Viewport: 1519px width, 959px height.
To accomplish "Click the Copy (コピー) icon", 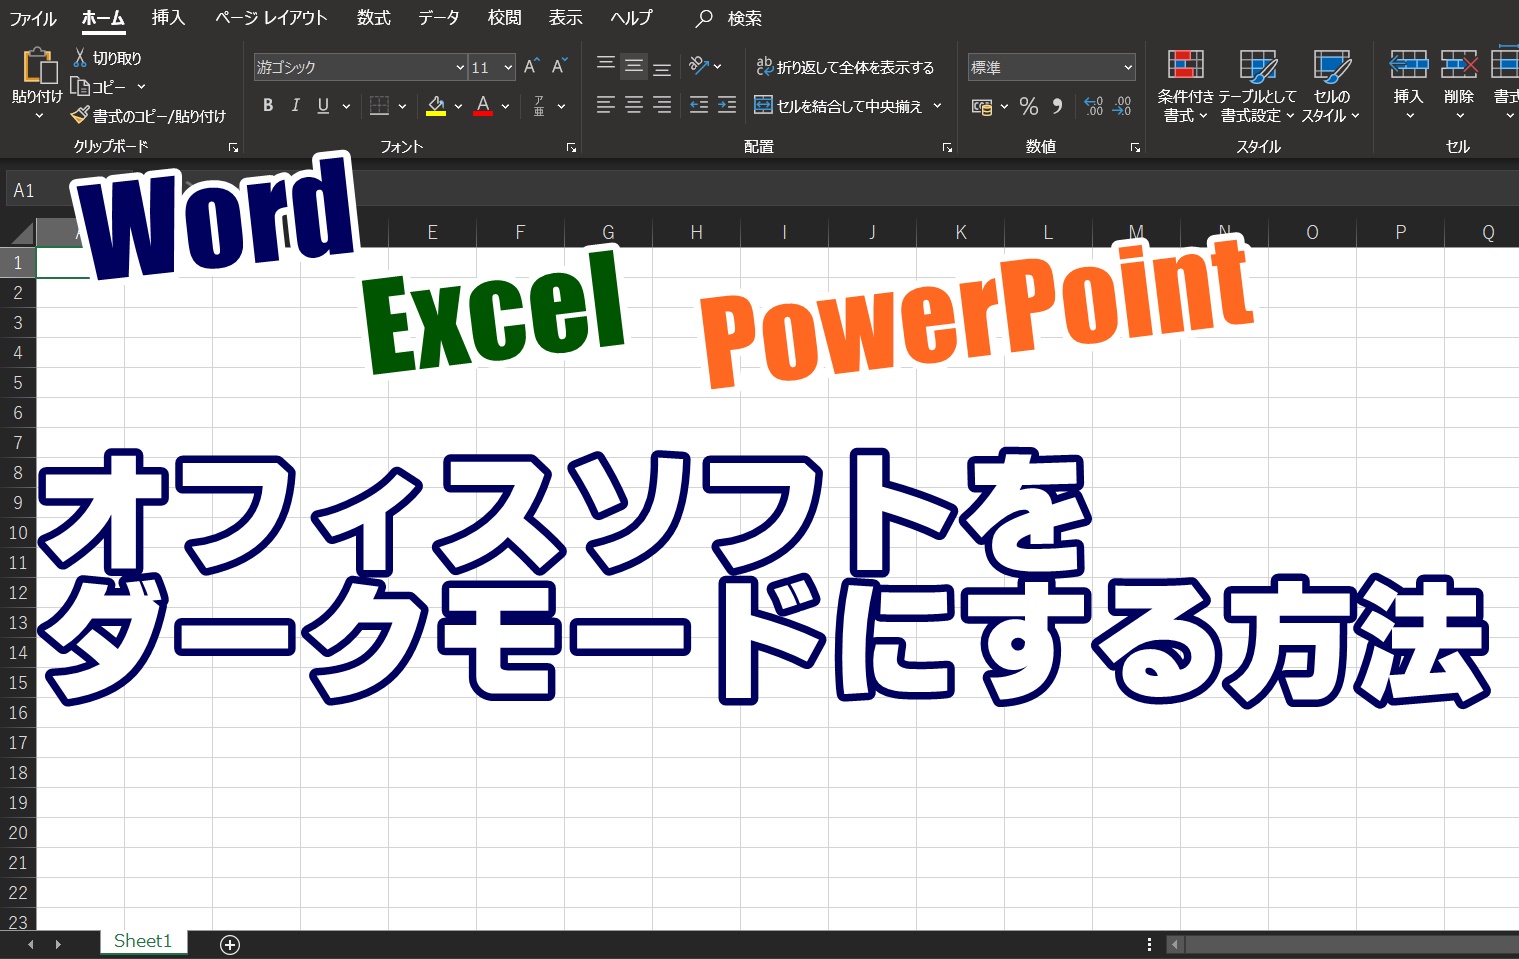I will [x=80, y=86].
